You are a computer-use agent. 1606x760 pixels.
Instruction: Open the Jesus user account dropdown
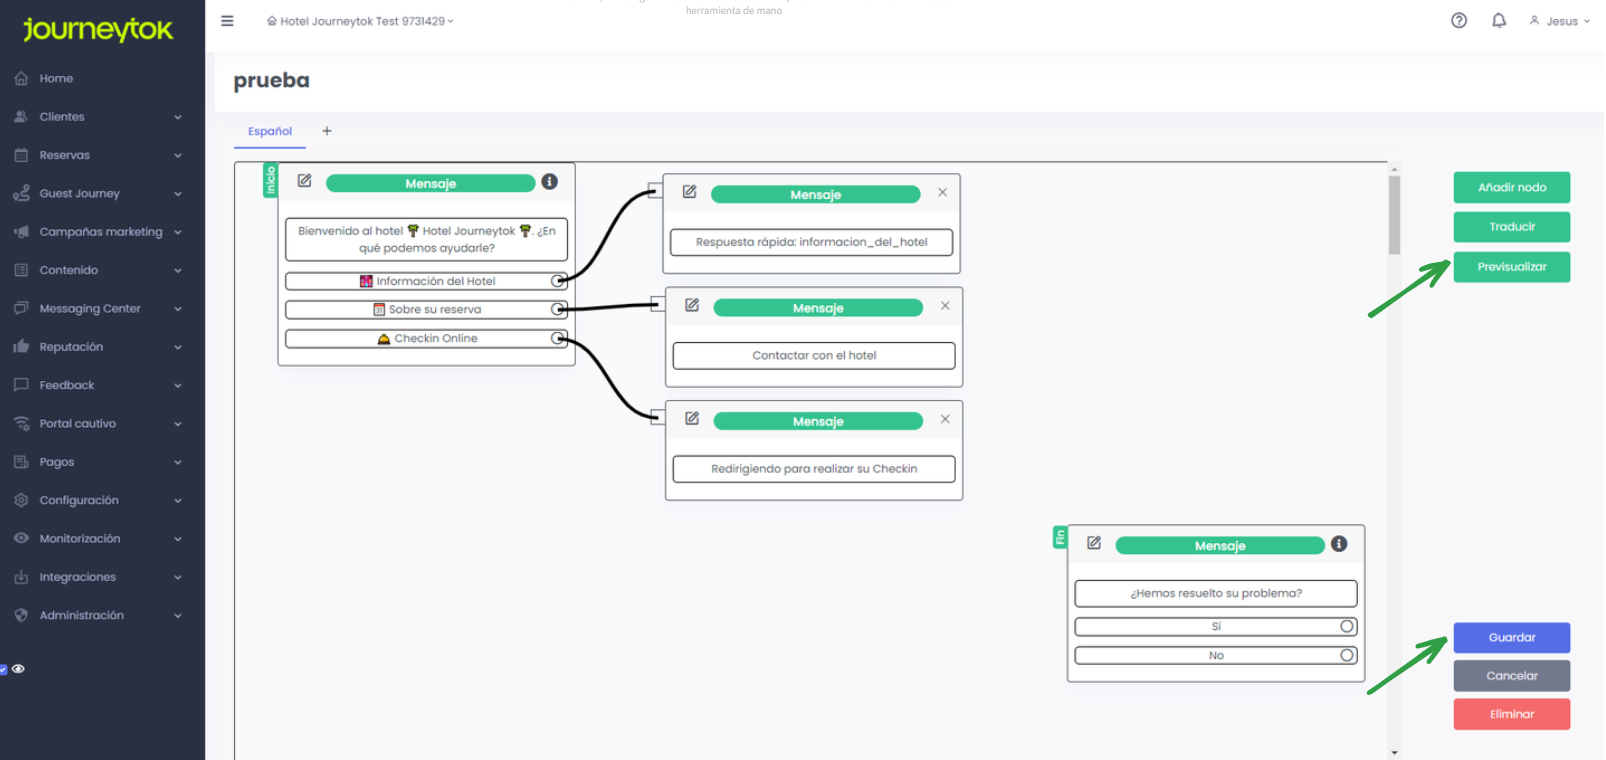click(x=1560, y=21)
